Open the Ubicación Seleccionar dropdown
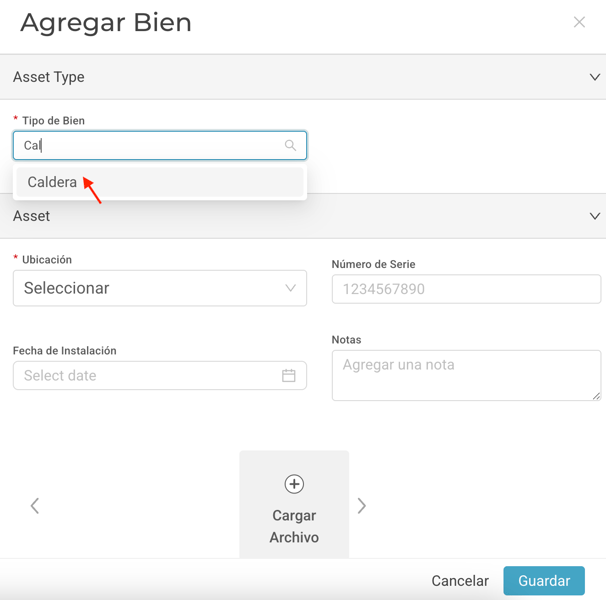 point(160,288)
